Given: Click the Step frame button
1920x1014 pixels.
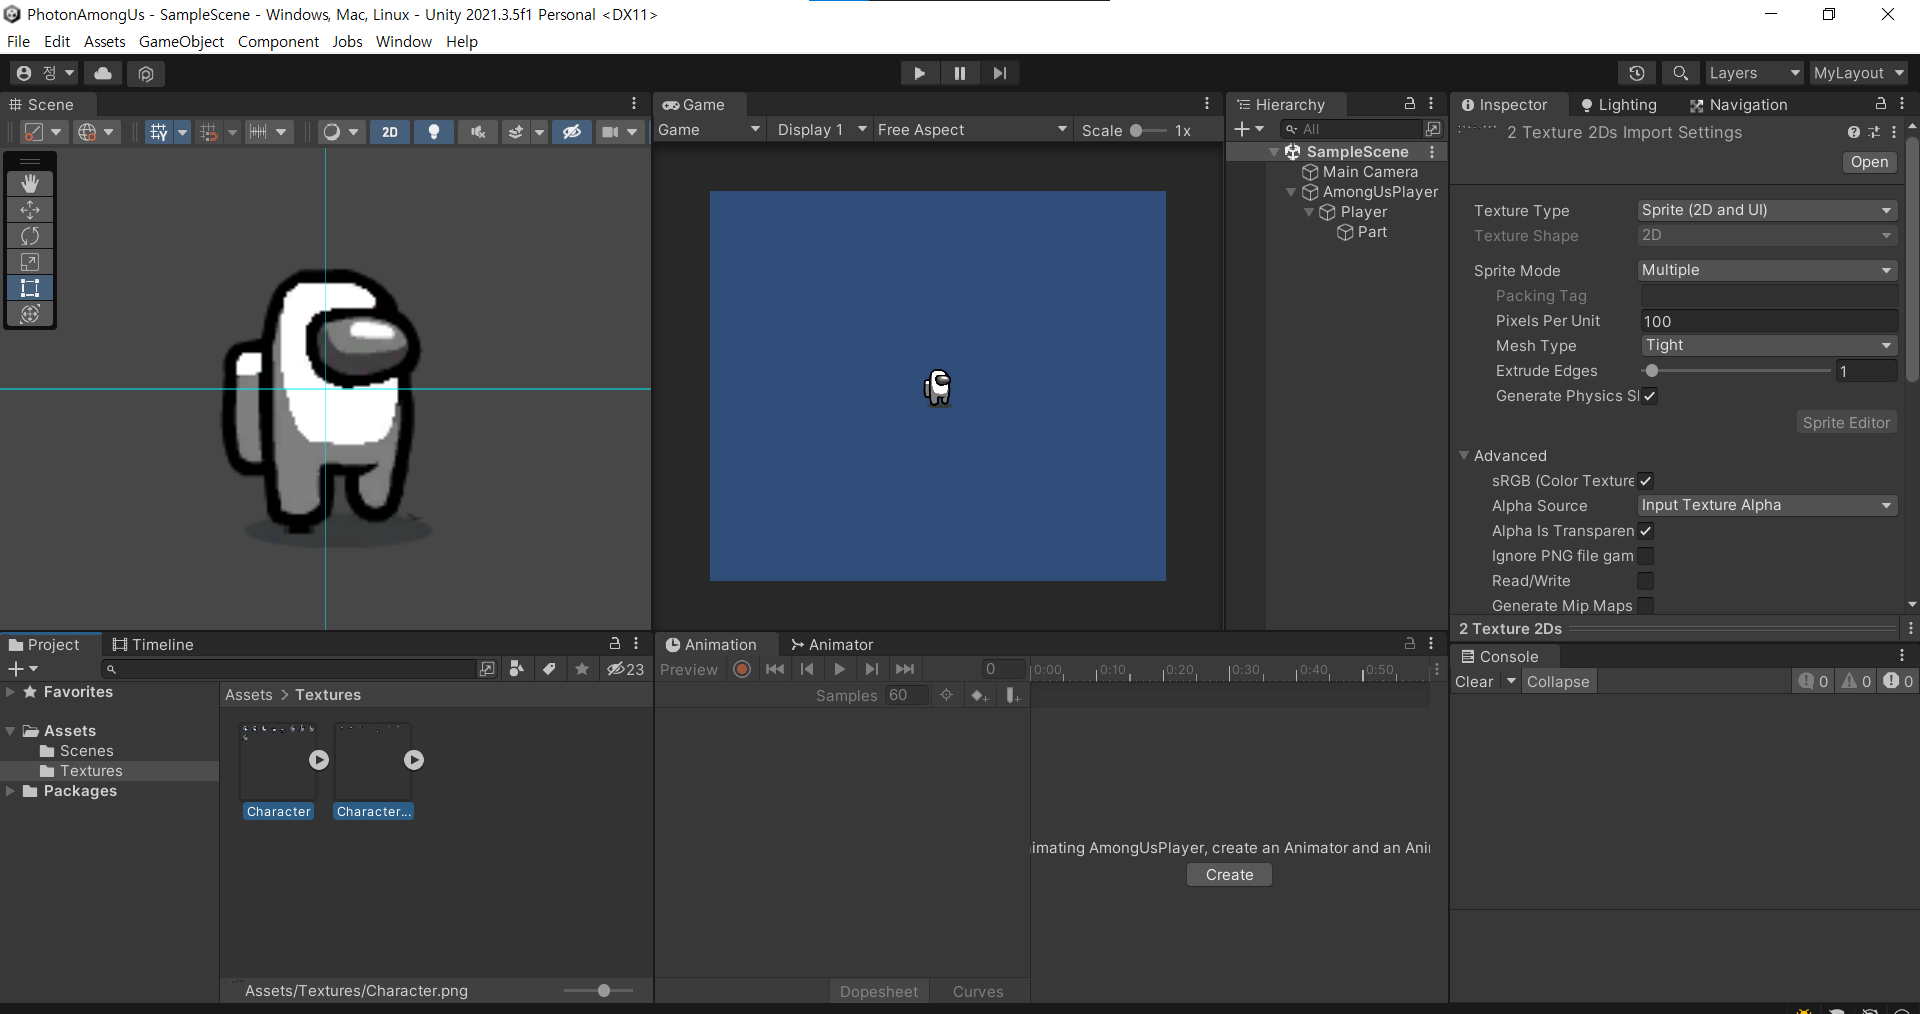Looking at the screenshot, I should coord(999,73).
